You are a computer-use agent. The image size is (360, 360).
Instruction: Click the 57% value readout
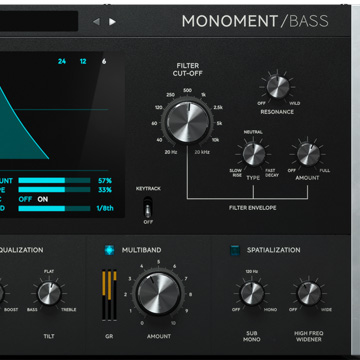105,181
